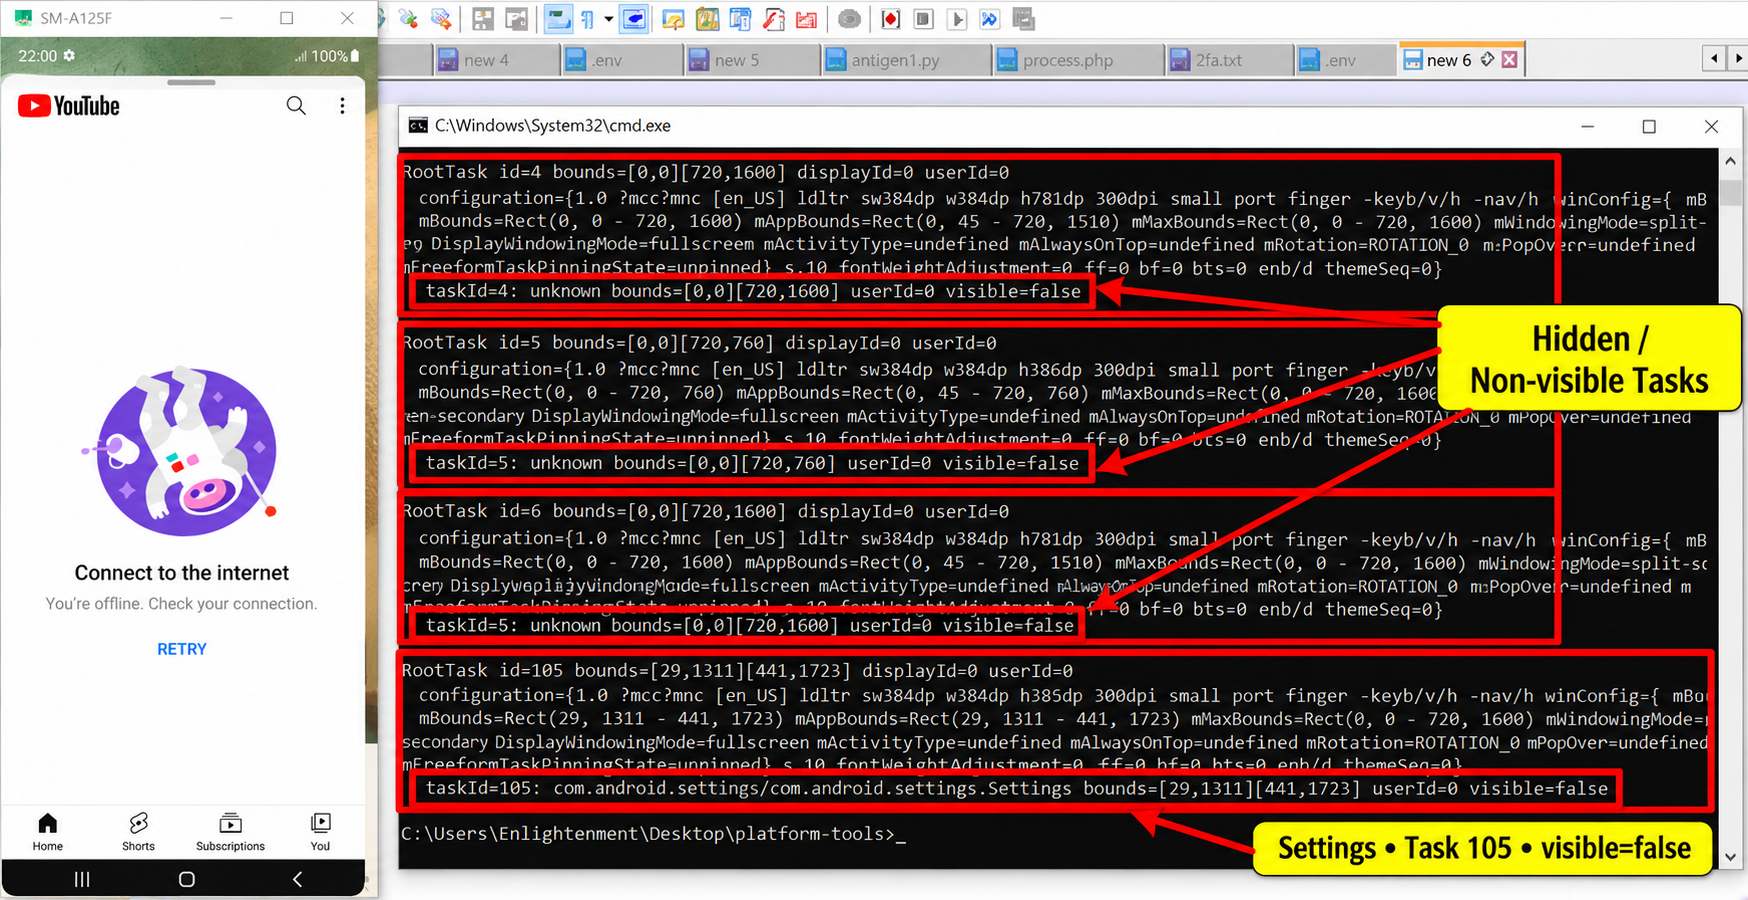Image resolution: width=1748 pixels, height=900 pixels.
Task: Toggle file Monitoring eye icon
Action: [x=849, y=19]
